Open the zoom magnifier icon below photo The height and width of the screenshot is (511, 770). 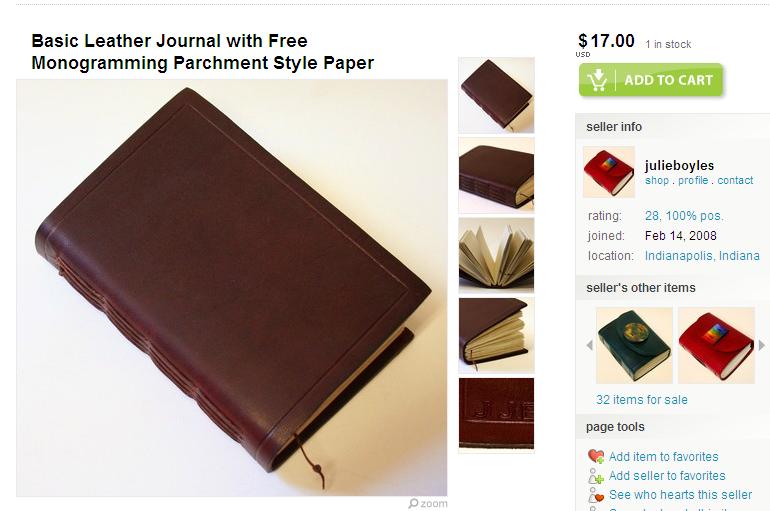coord(413,504)
